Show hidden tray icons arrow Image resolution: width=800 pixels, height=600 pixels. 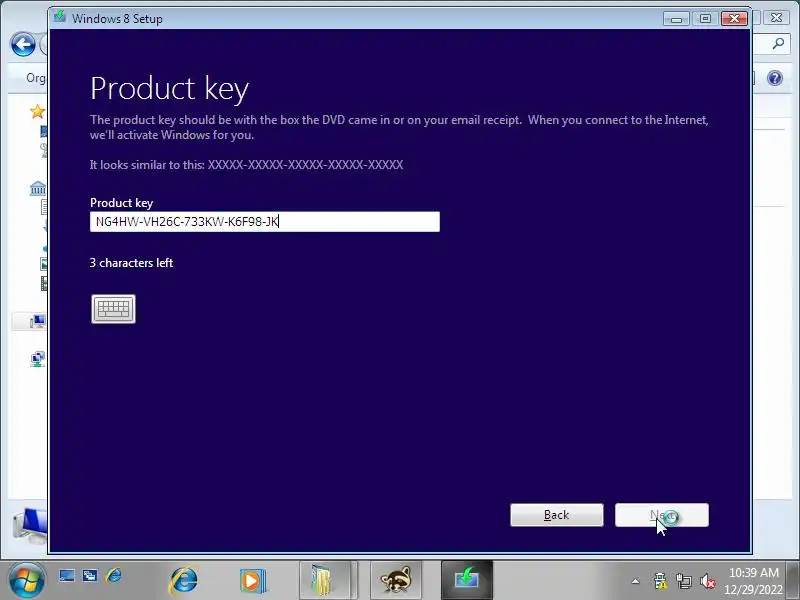point(636,581)
